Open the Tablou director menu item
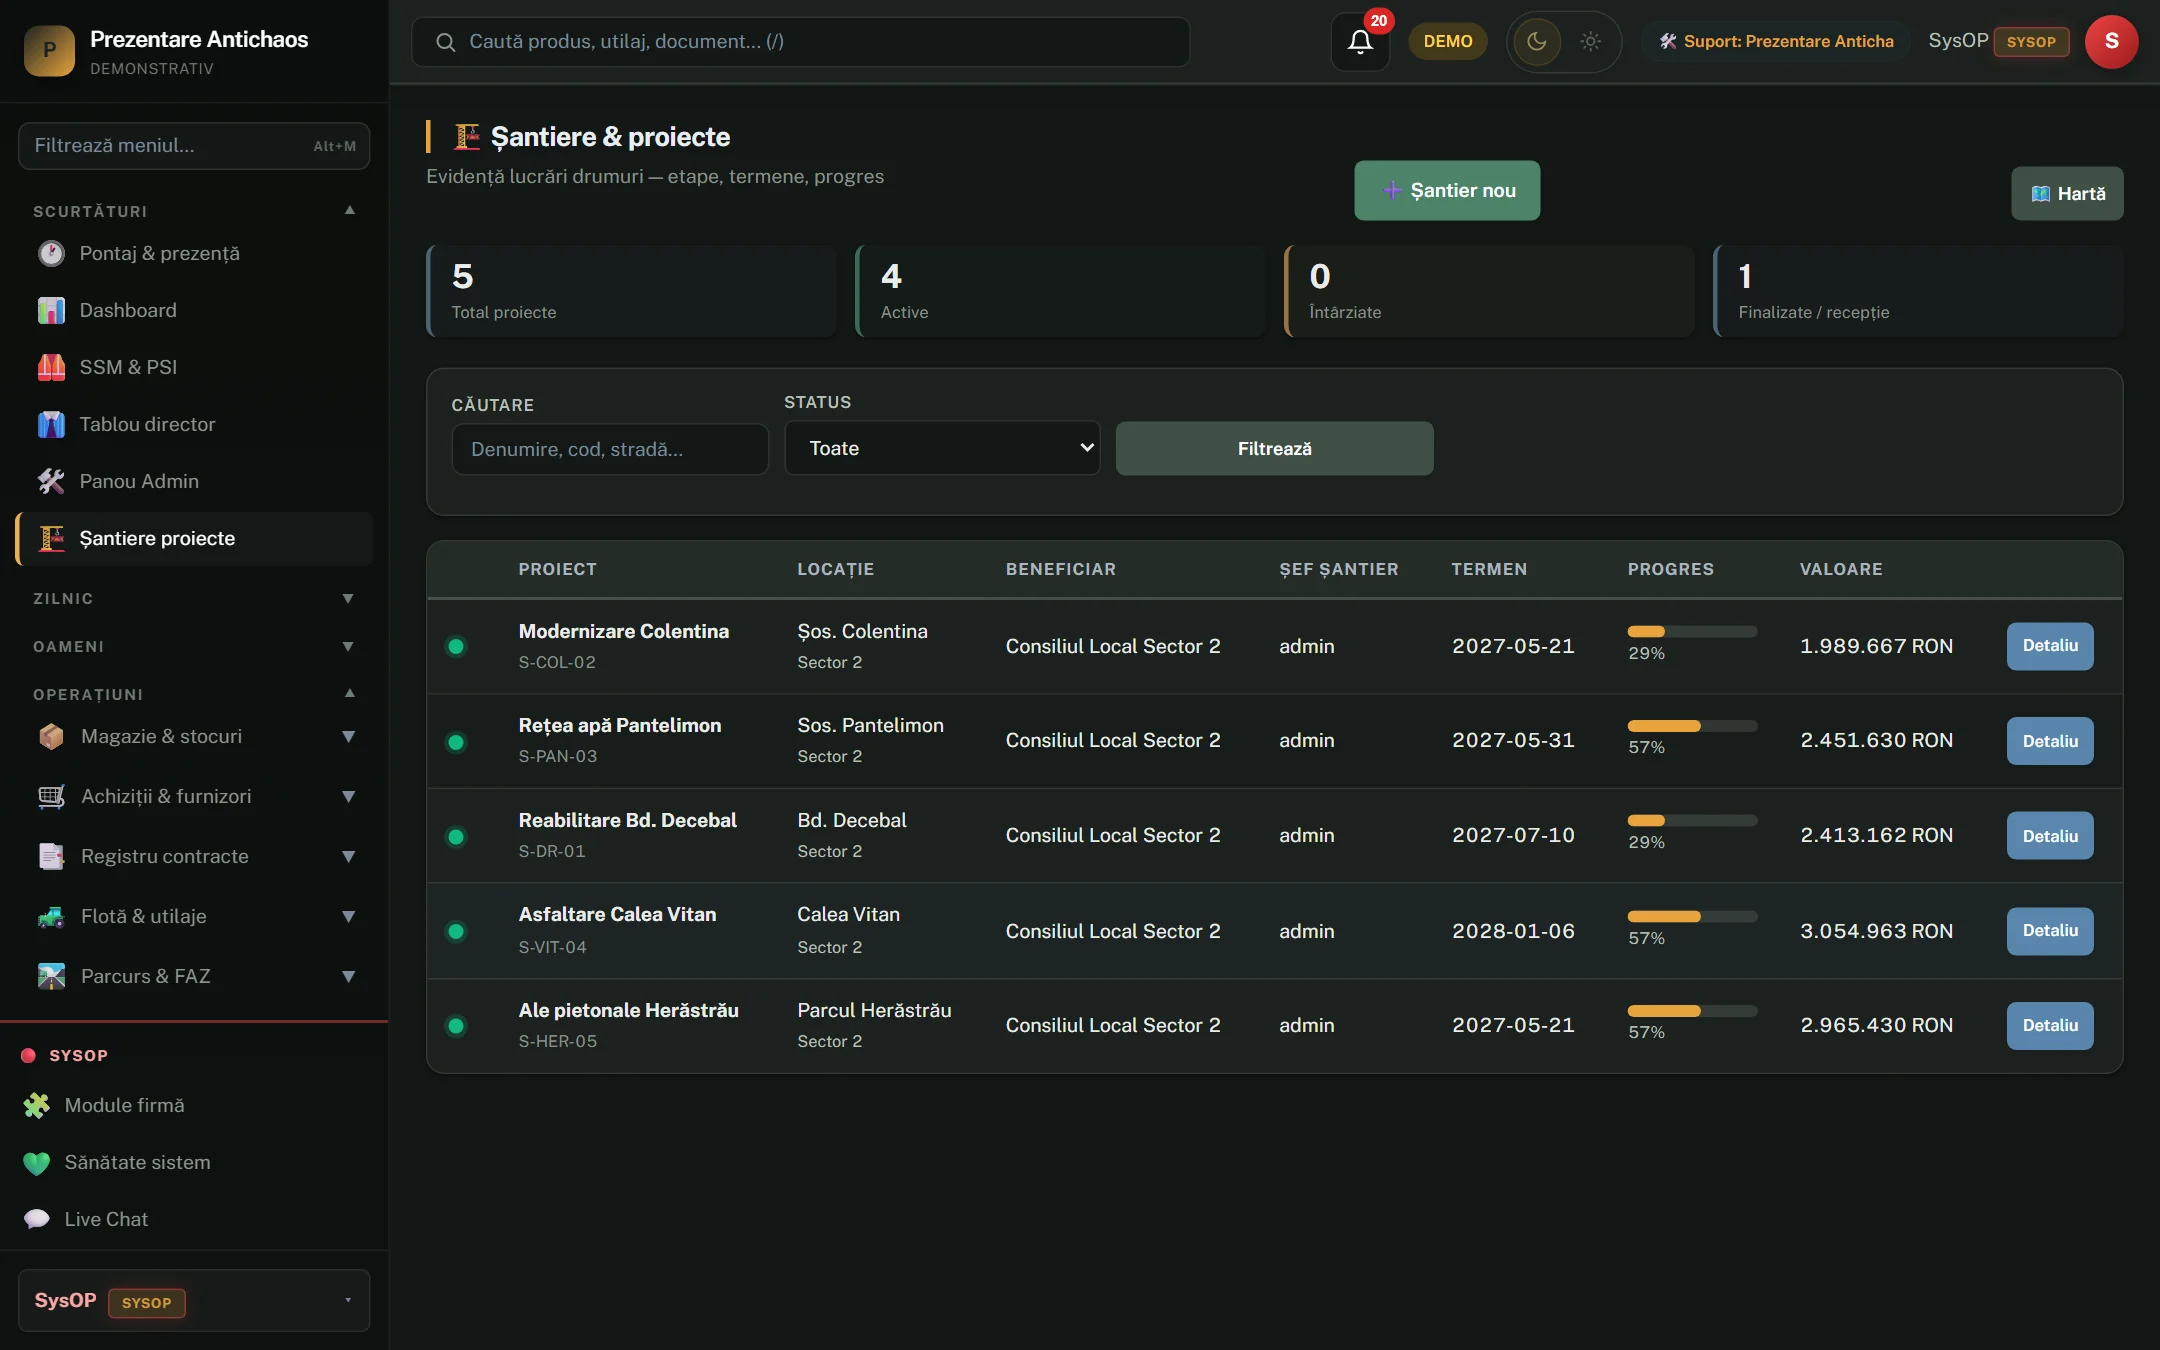Image resolution: width=2160 pixels, height=1350 pixels. pyautogui.click(x=194, y=425)
